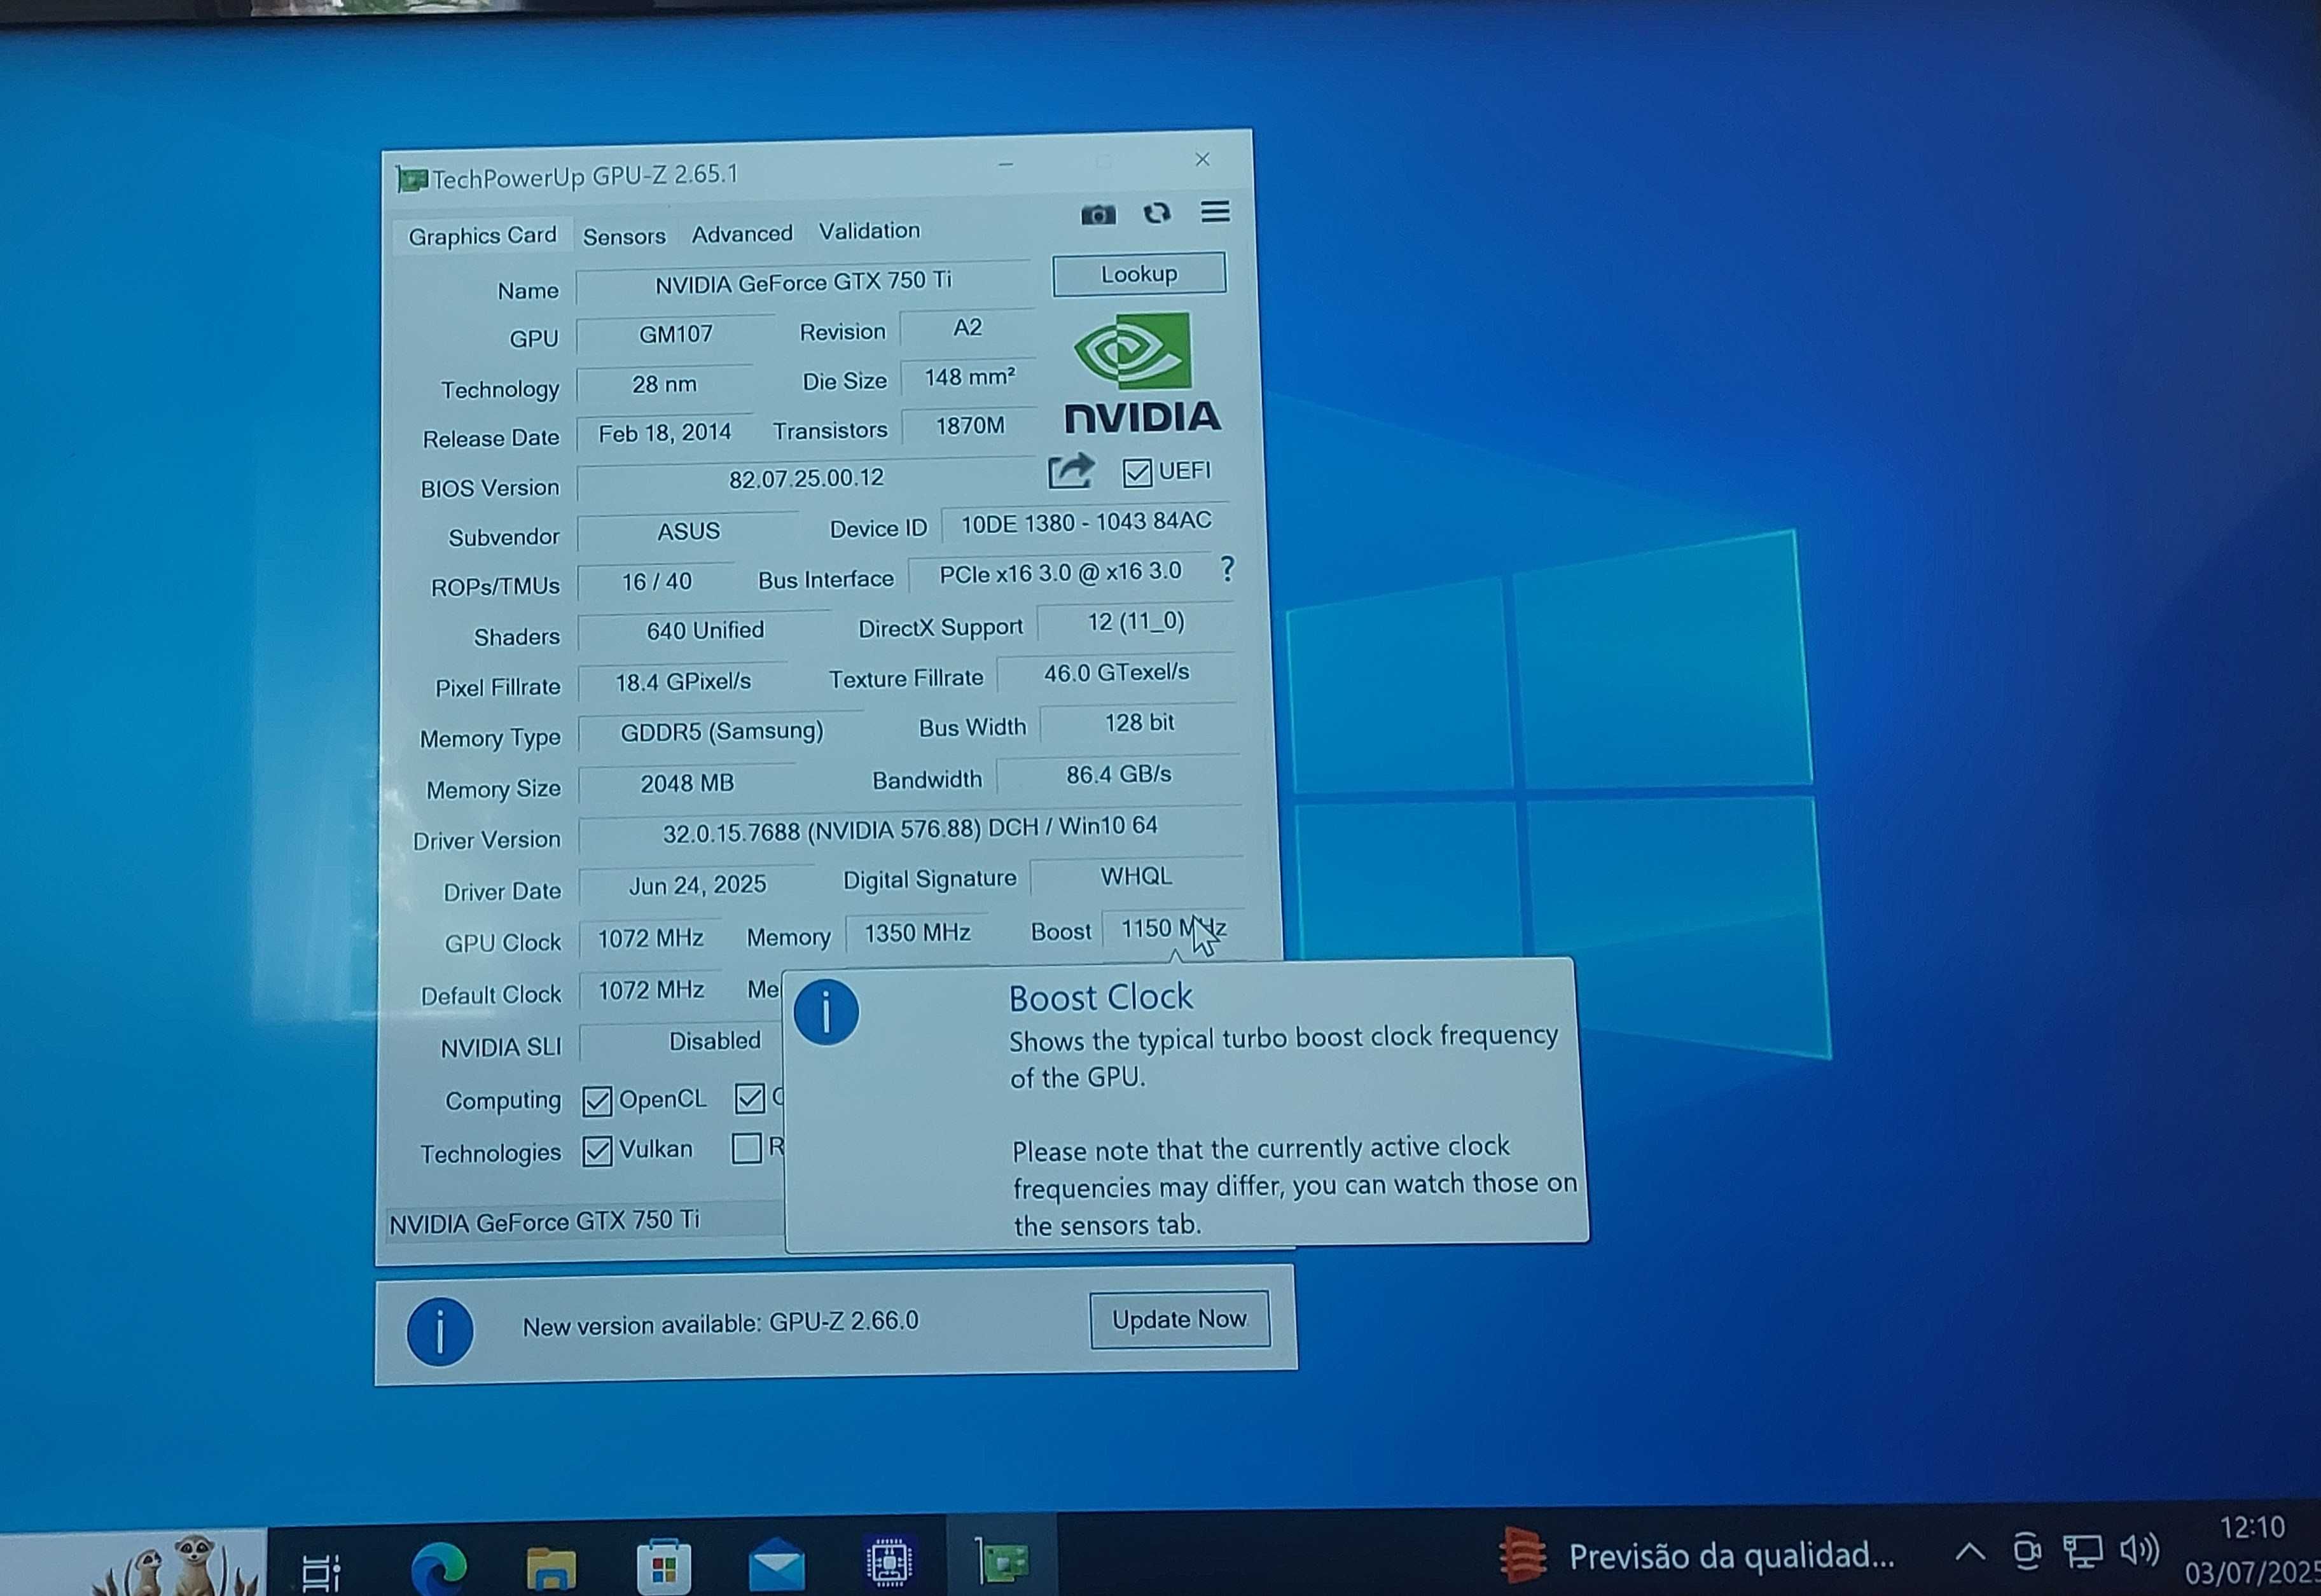Open the volume control in system tray
This screenshot has width=2321, height=1596.
tap(2139, 1551)
